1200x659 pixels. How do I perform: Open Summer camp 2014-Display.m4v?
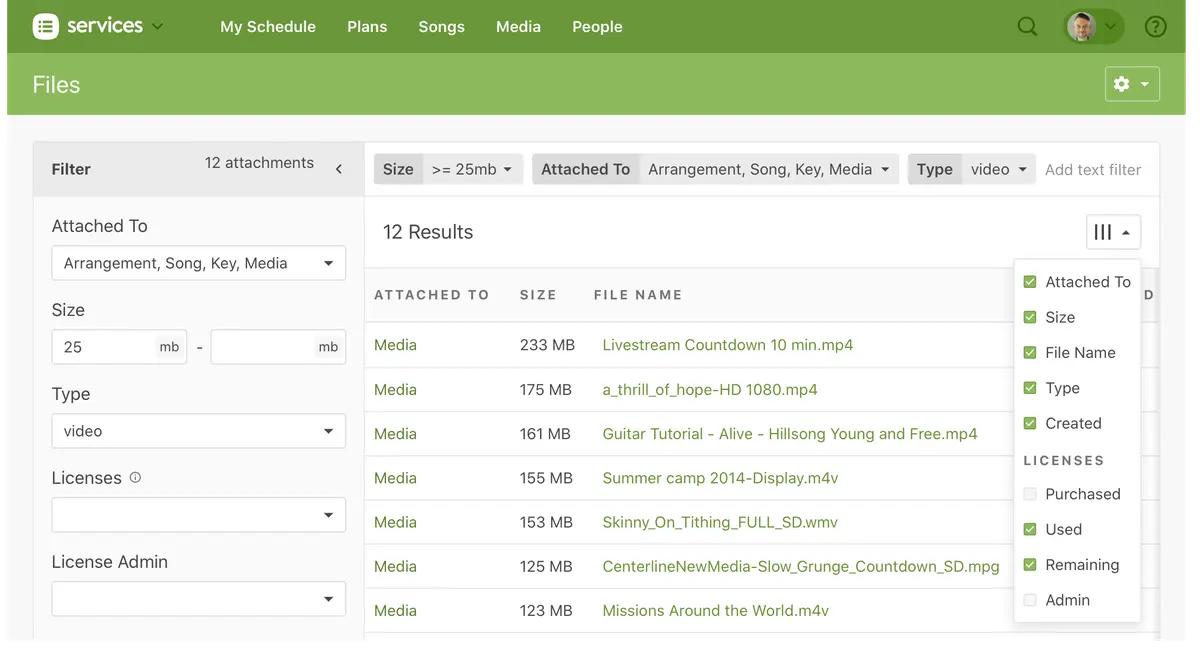pyautogui.click(x=720, y=478)
